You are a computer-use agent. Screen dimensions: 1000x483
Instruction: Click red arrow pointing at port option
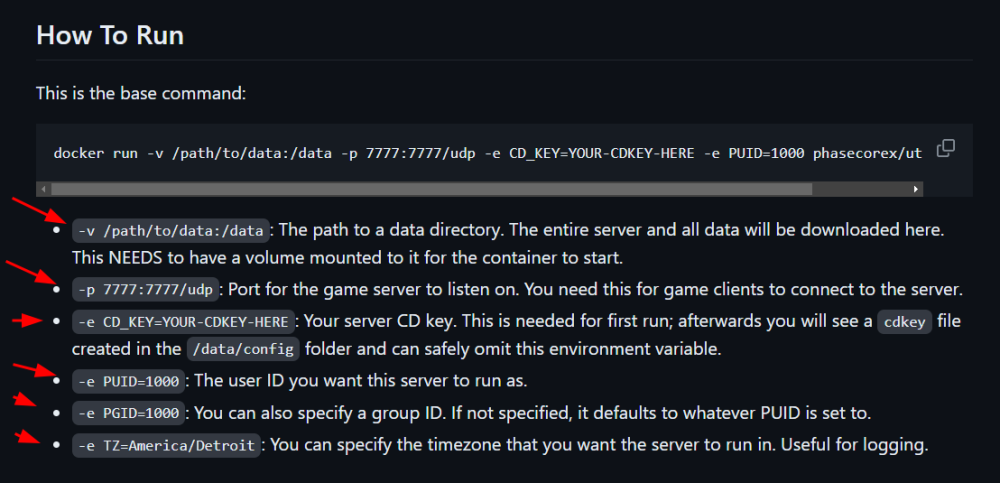pos(31,272)
